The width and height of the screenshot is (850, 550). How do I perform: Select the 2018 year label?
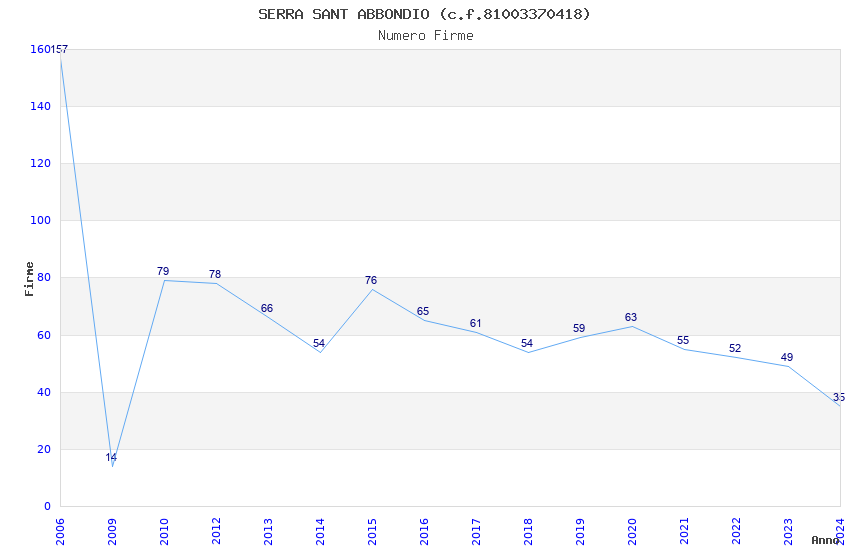[x=529, y=531]
